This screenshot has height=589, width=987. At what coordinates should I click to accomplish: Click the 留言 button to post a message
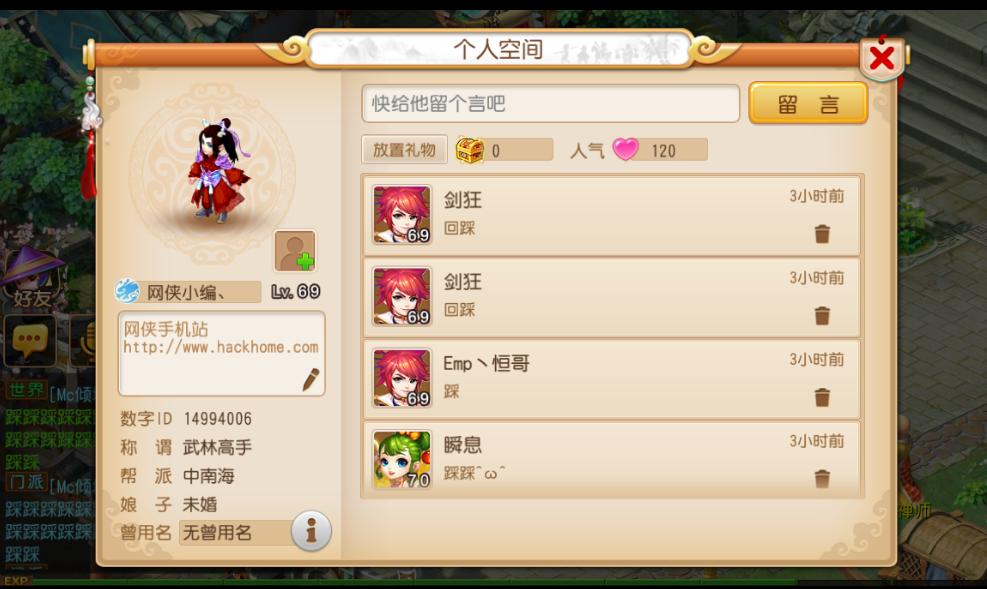(808, 103)
